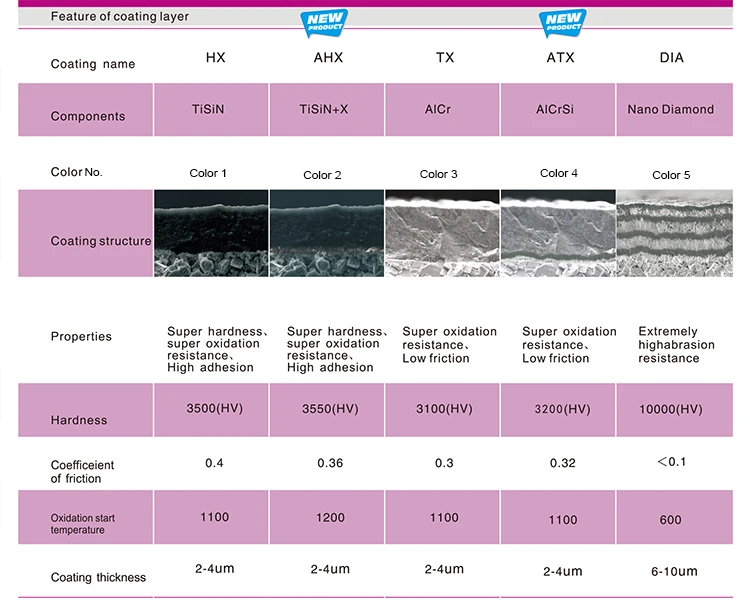Click the 0.4 friction coefficient
750x608 pixels.
(x=214, y=463)
